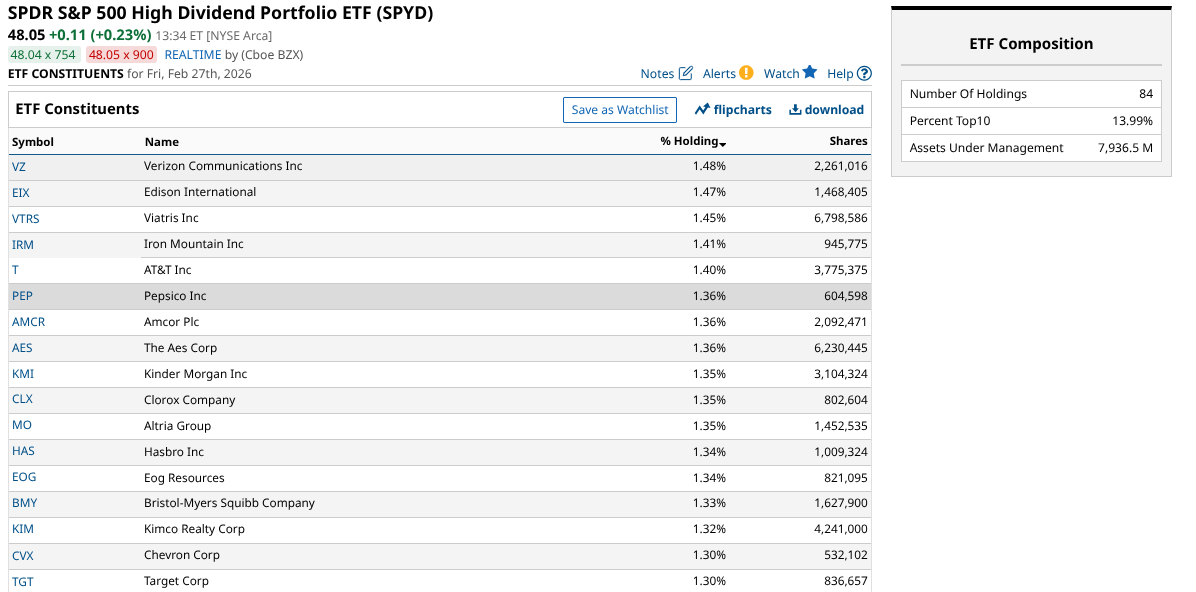Open the Notes link
Viewport: 1196px width, 592px height.
click(x=657, y=73)
